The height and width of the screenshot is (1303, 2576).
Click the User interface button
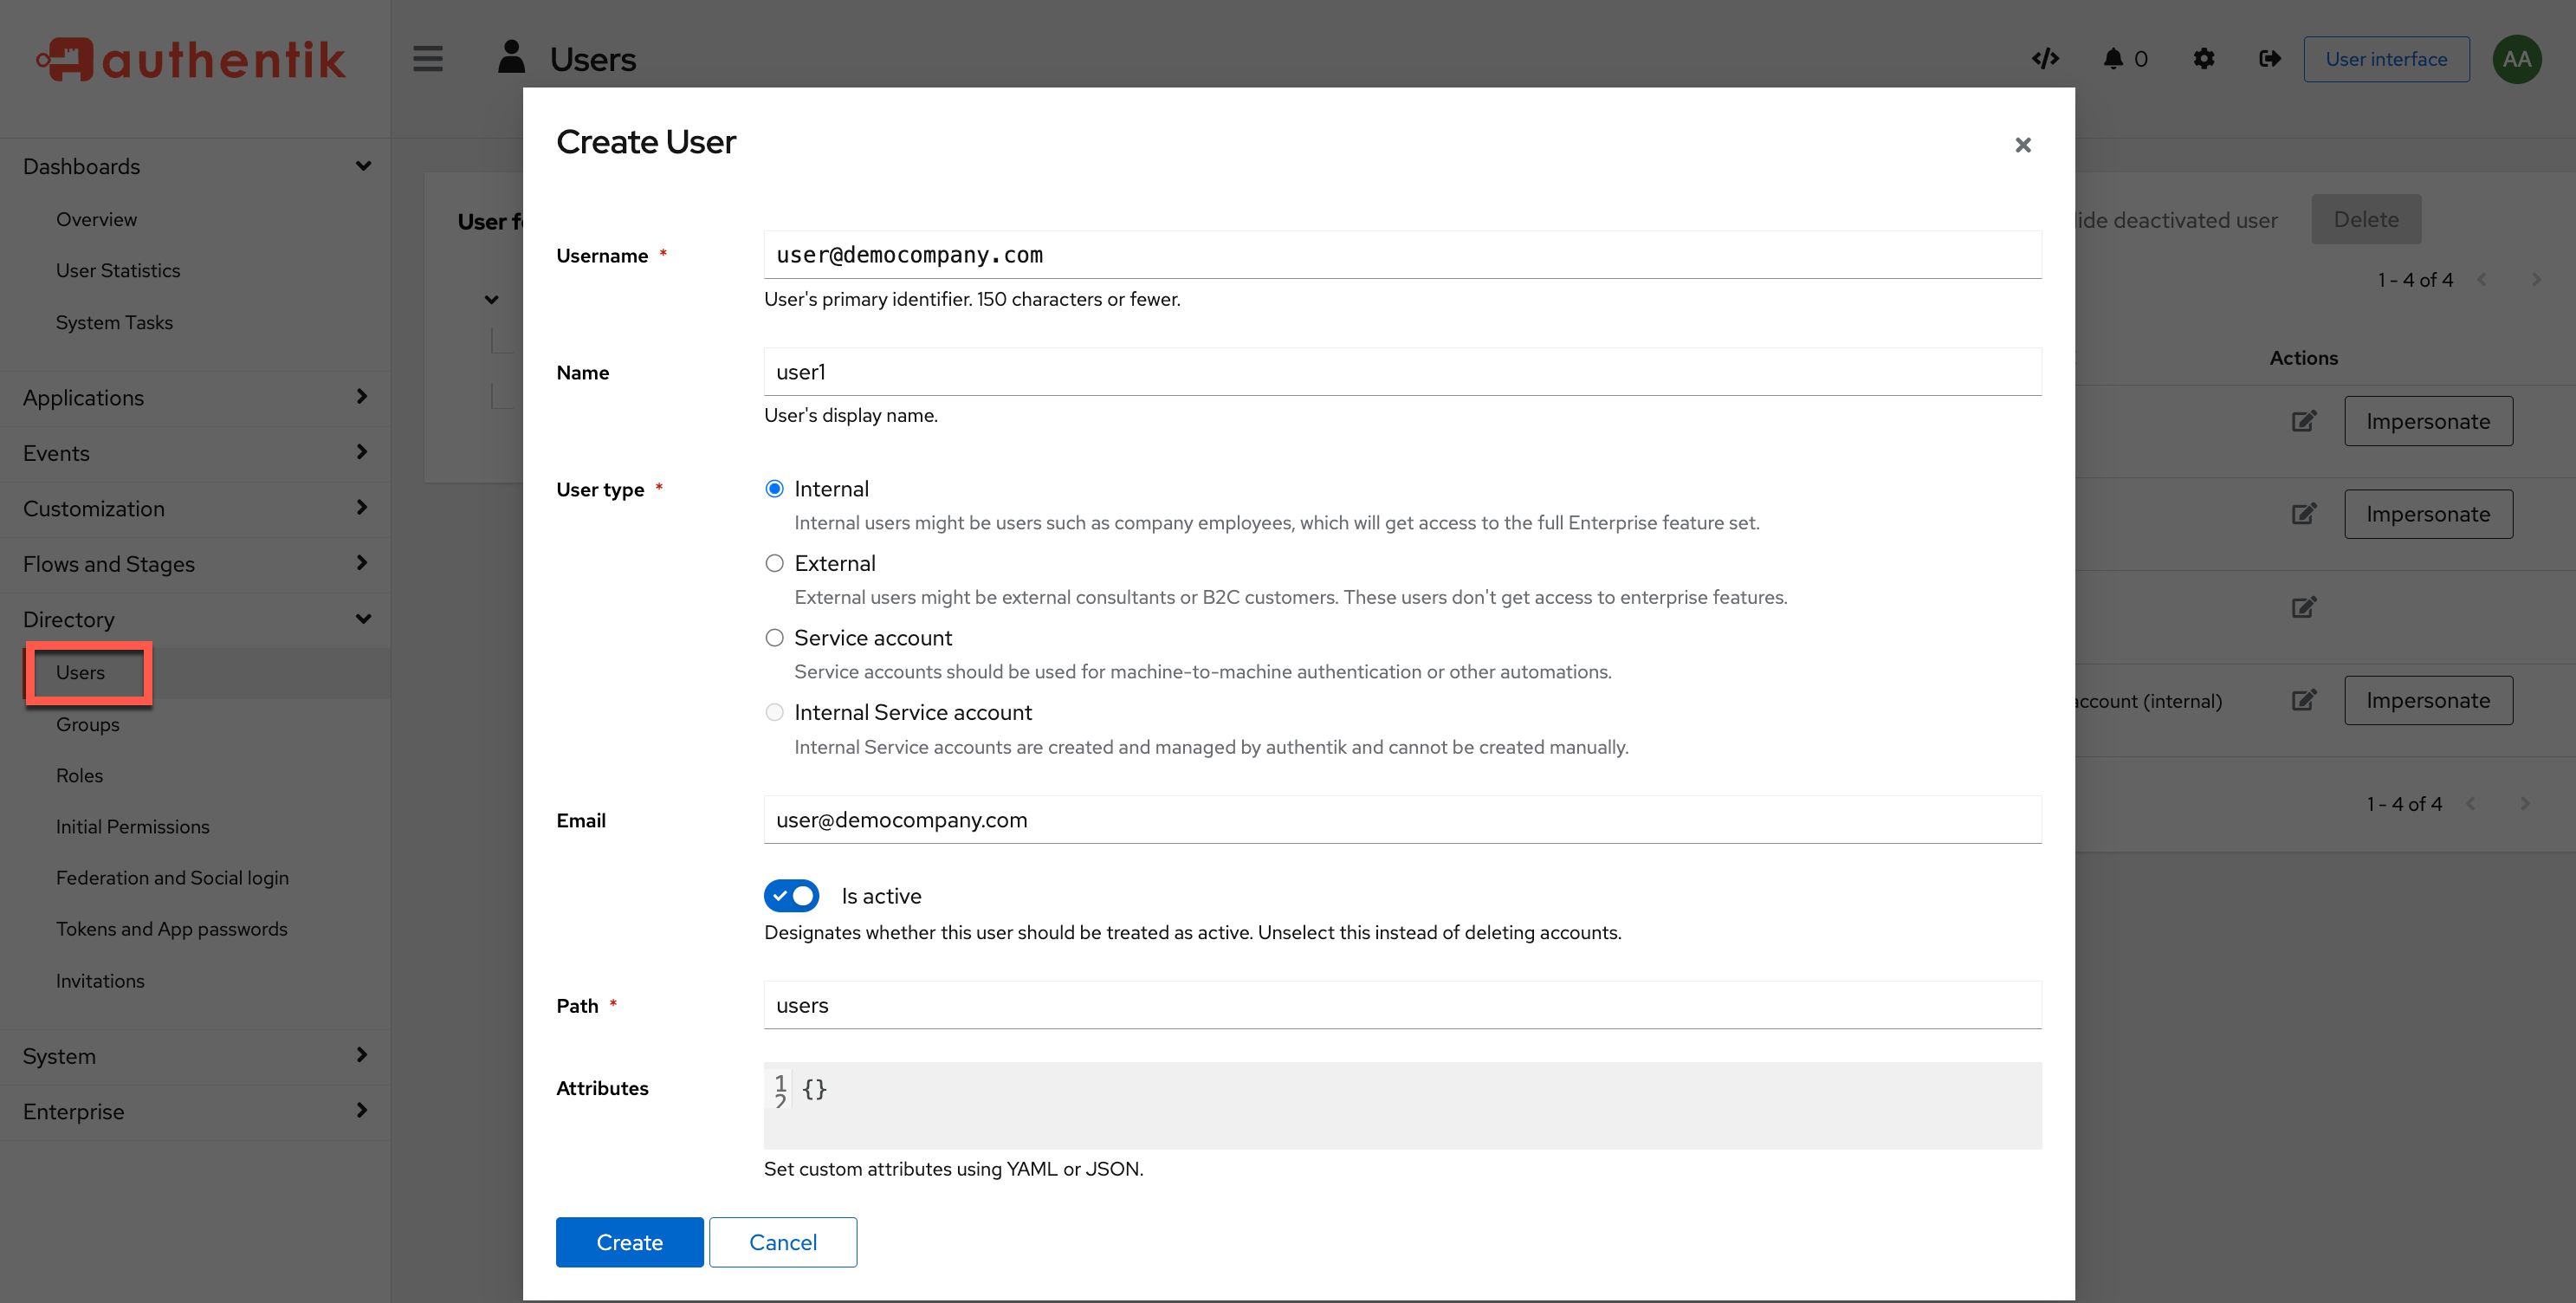pos(2386,59)
